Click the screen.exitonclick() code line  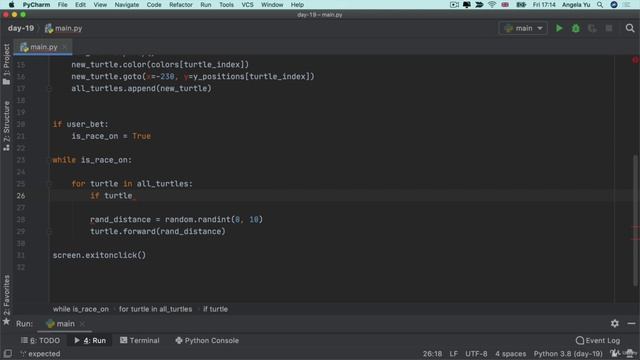point(99,255)
